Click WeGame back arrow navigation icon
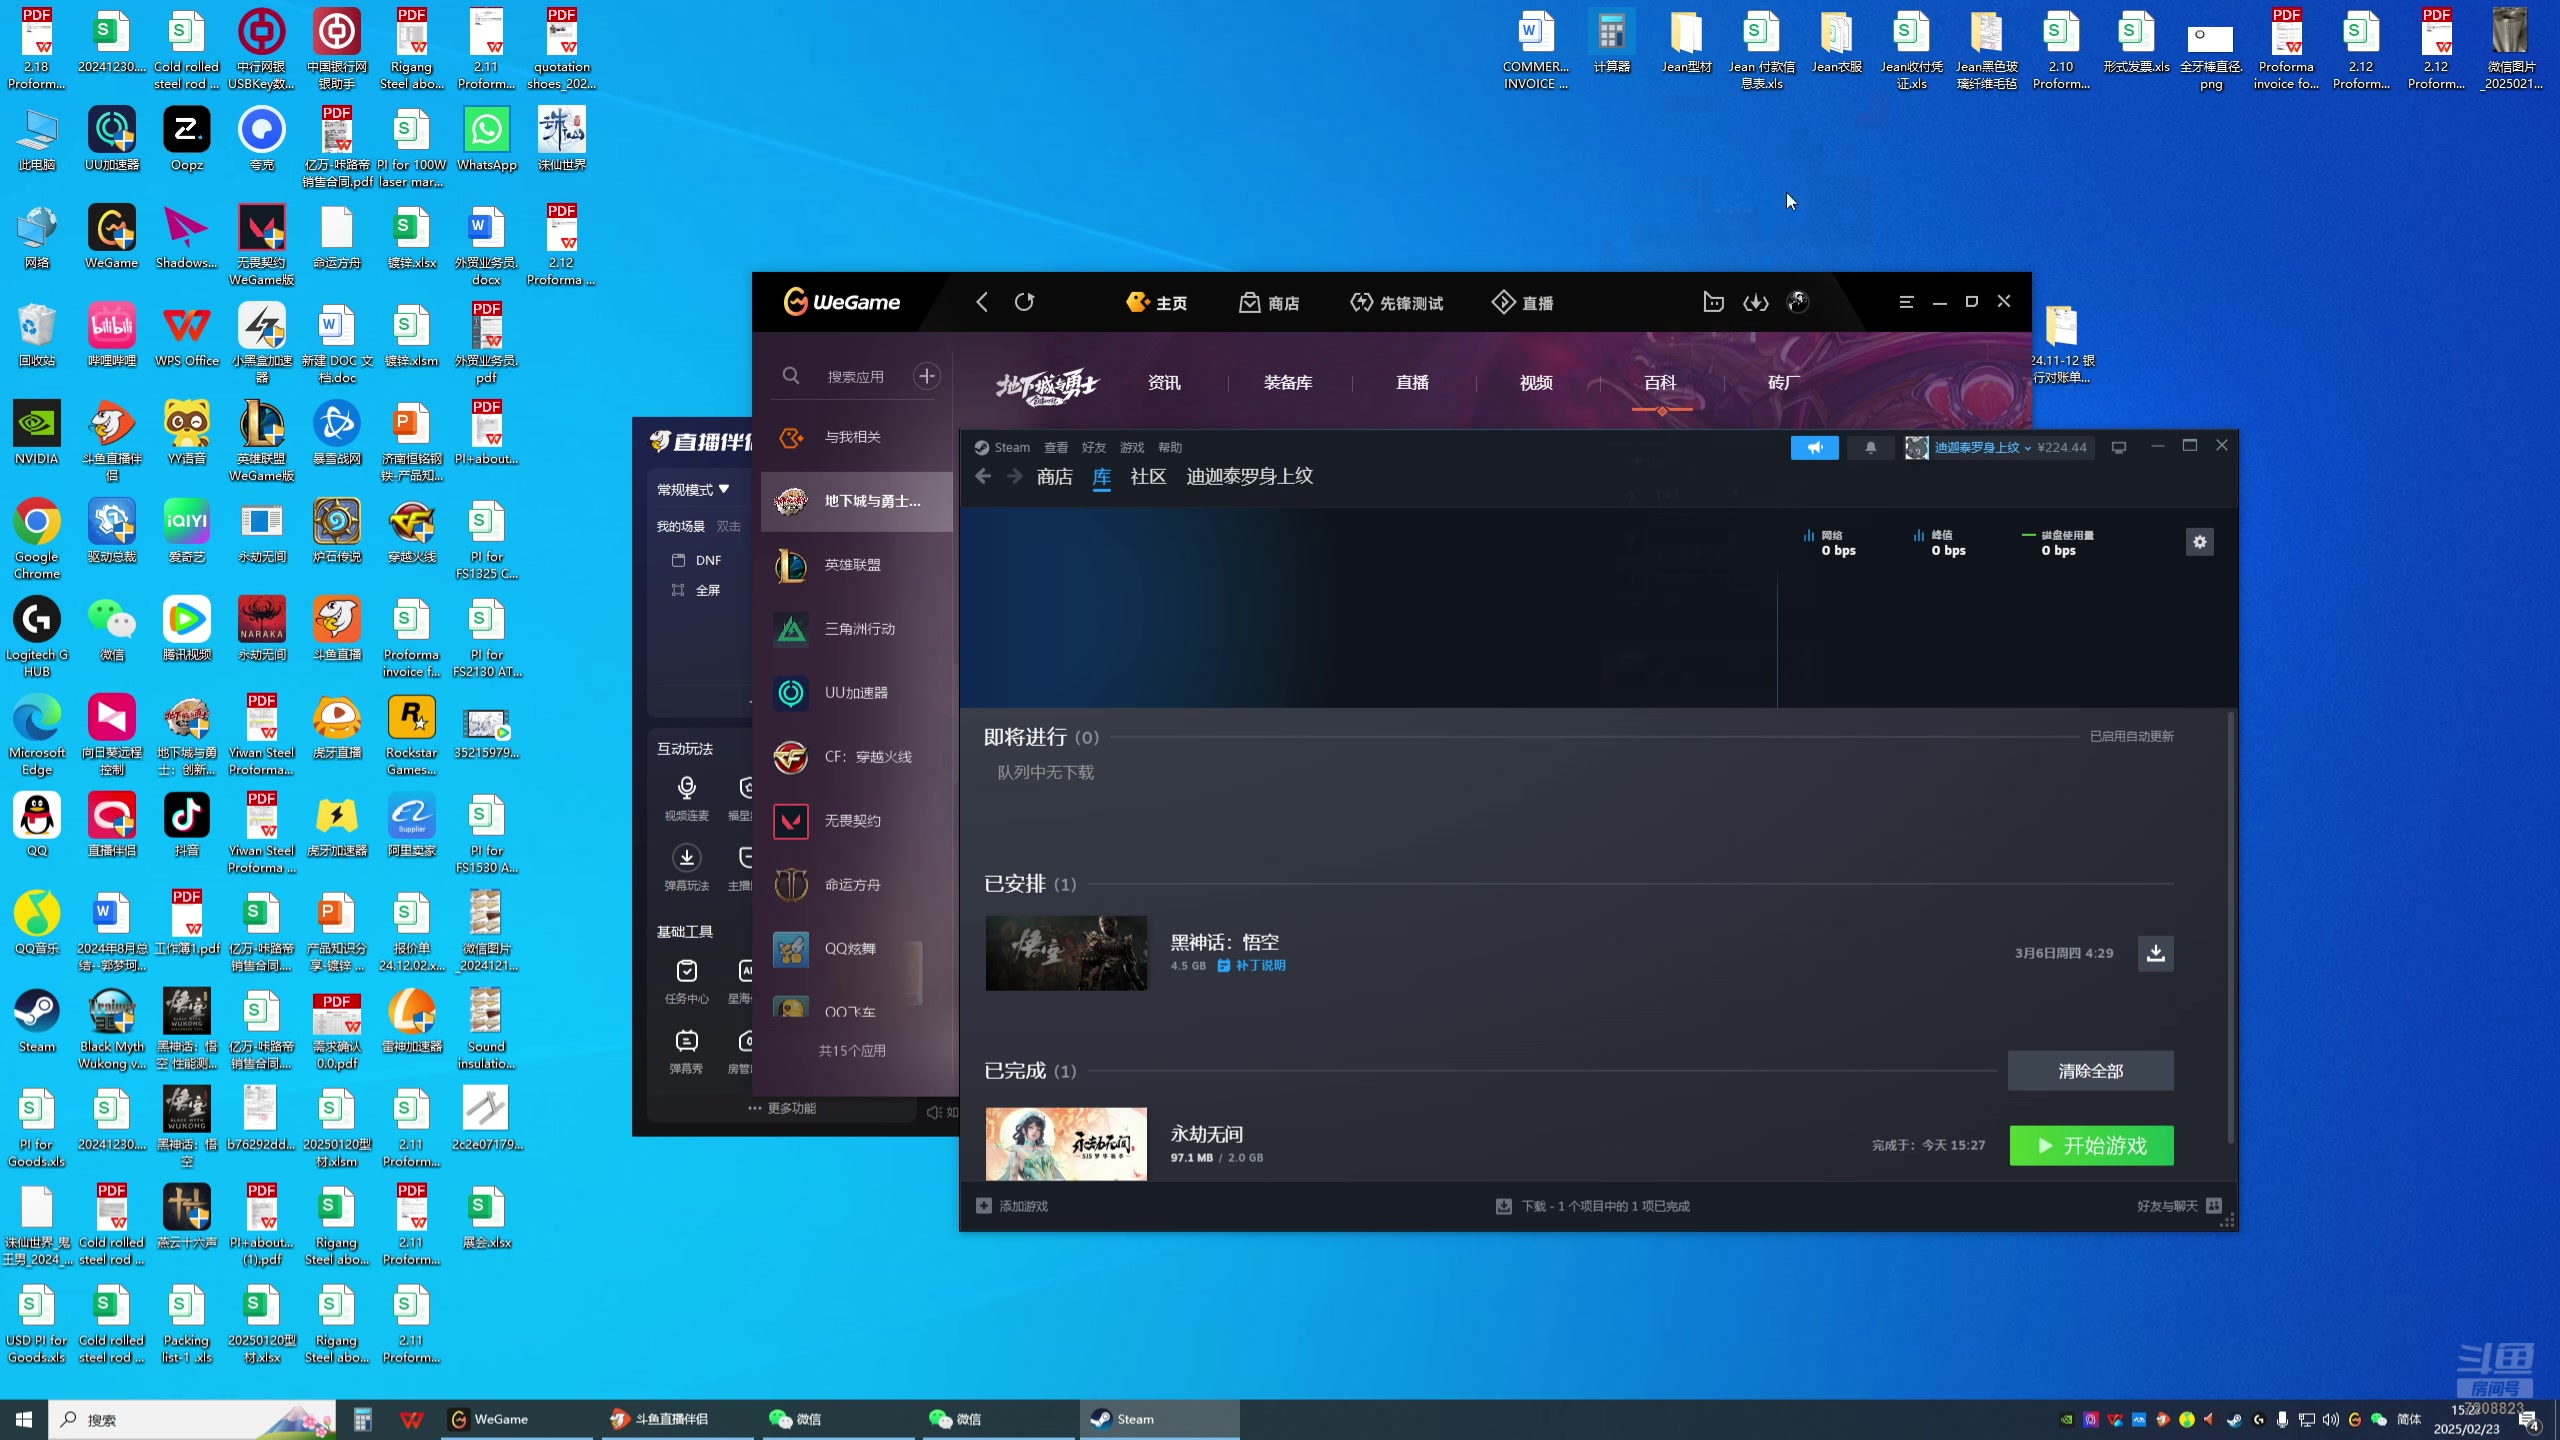This screenshot has height=1440, width=2560. (x=981, y=302)
